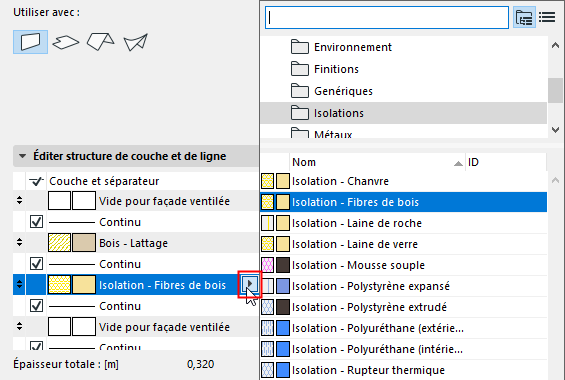
Task: Switch to folder tree view icon
Action: (x=524, y=17)
